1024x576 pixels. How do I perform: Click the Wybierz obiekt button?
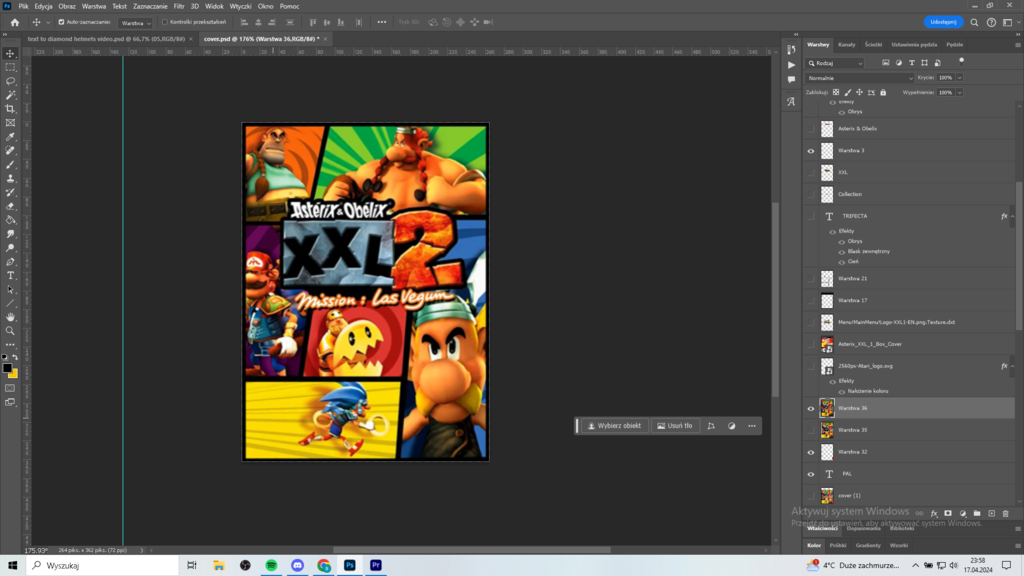point(615,426)
